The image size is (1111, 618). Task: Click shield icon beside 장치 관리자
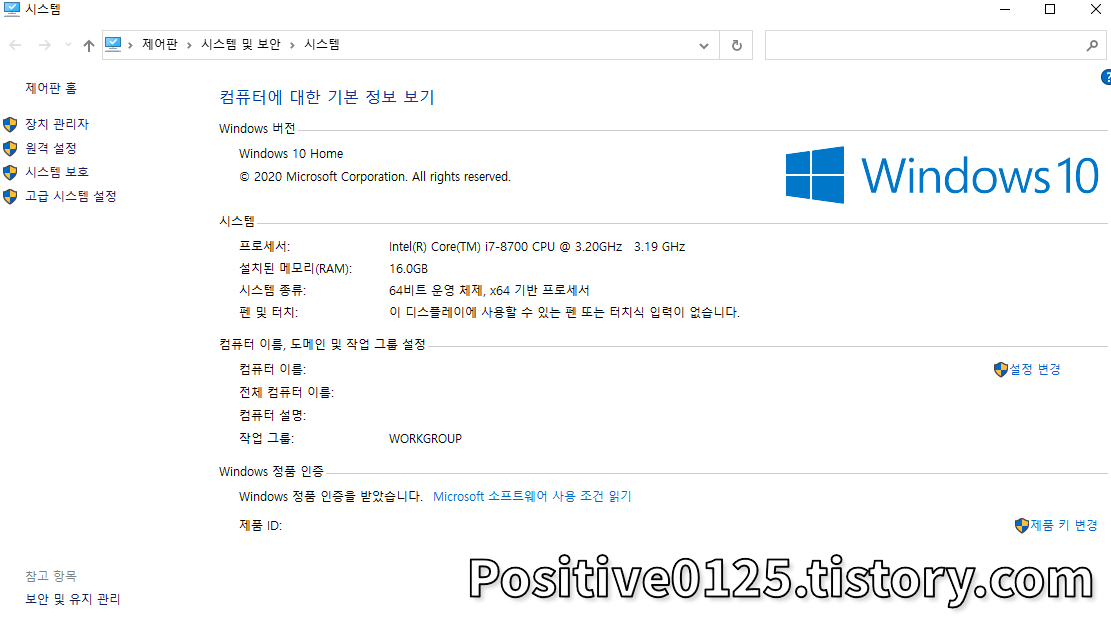pyautogui.click(x=10, y=125)
